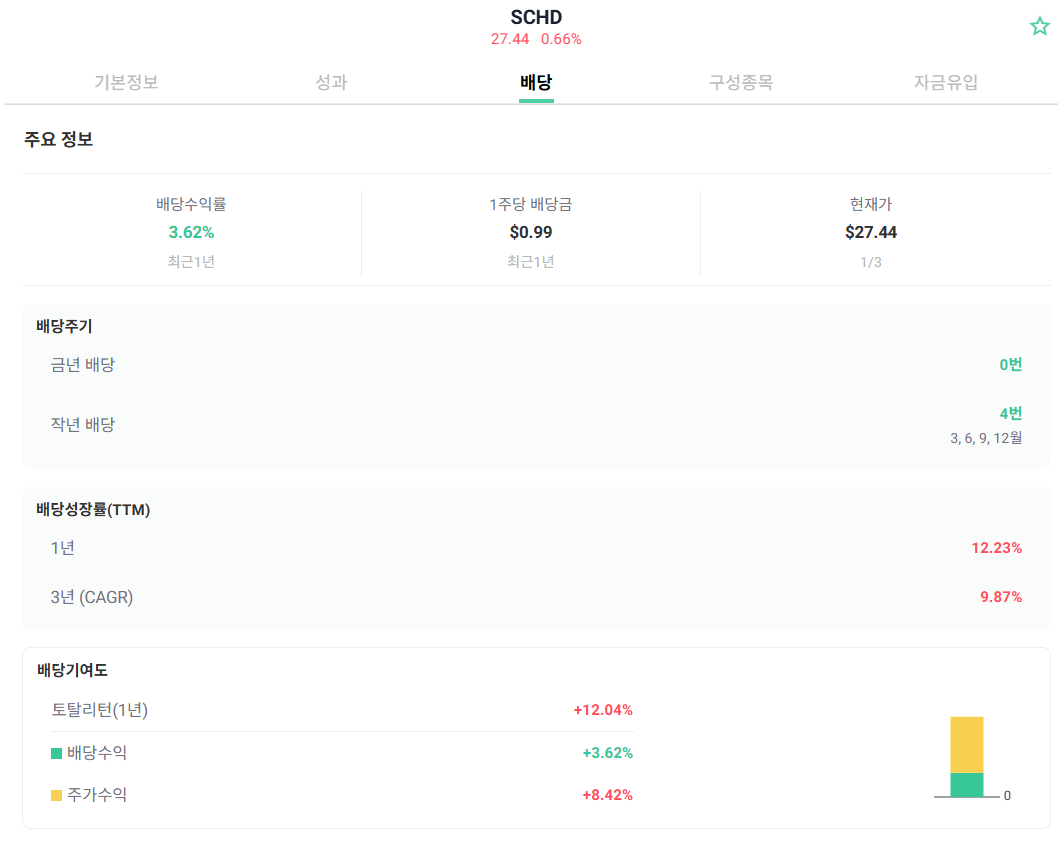The width and height of the screenshot is (1058, 844).
Task: Click the yellow segment of the bar chart
Action: coord(967,745)
